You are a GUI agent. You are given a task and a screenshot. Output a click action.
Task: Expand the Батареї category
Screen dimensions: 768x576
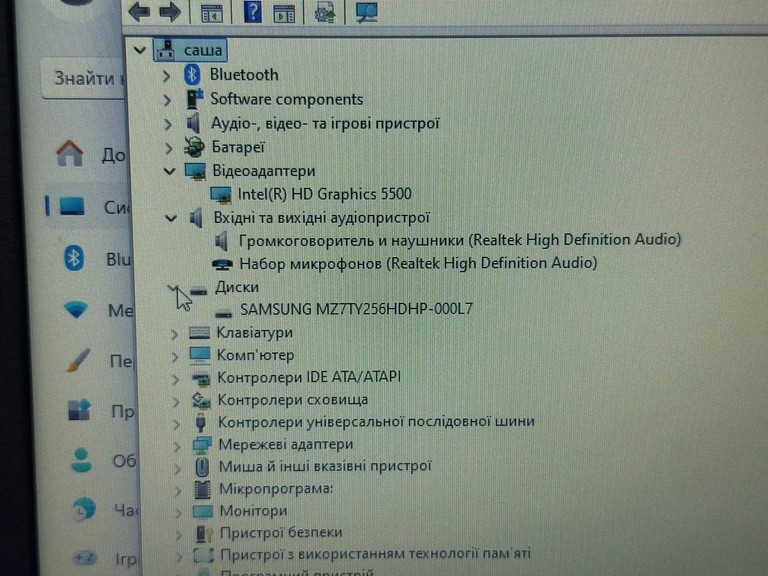coord(168,147)
